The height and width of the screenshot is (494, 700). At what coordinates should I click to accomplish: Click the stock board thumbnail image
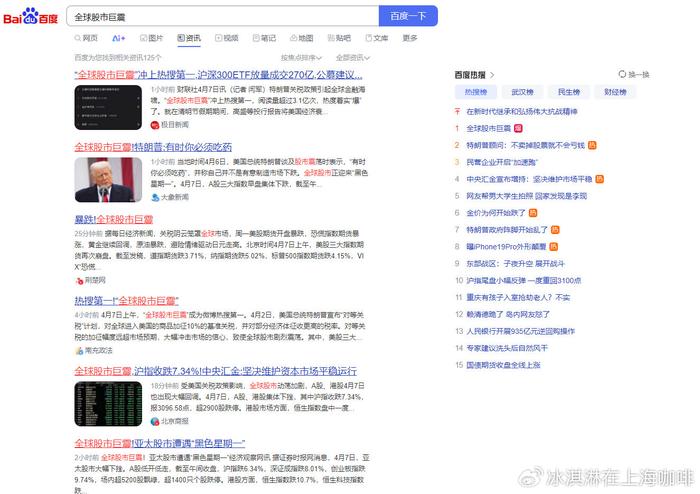pos(108,404)
